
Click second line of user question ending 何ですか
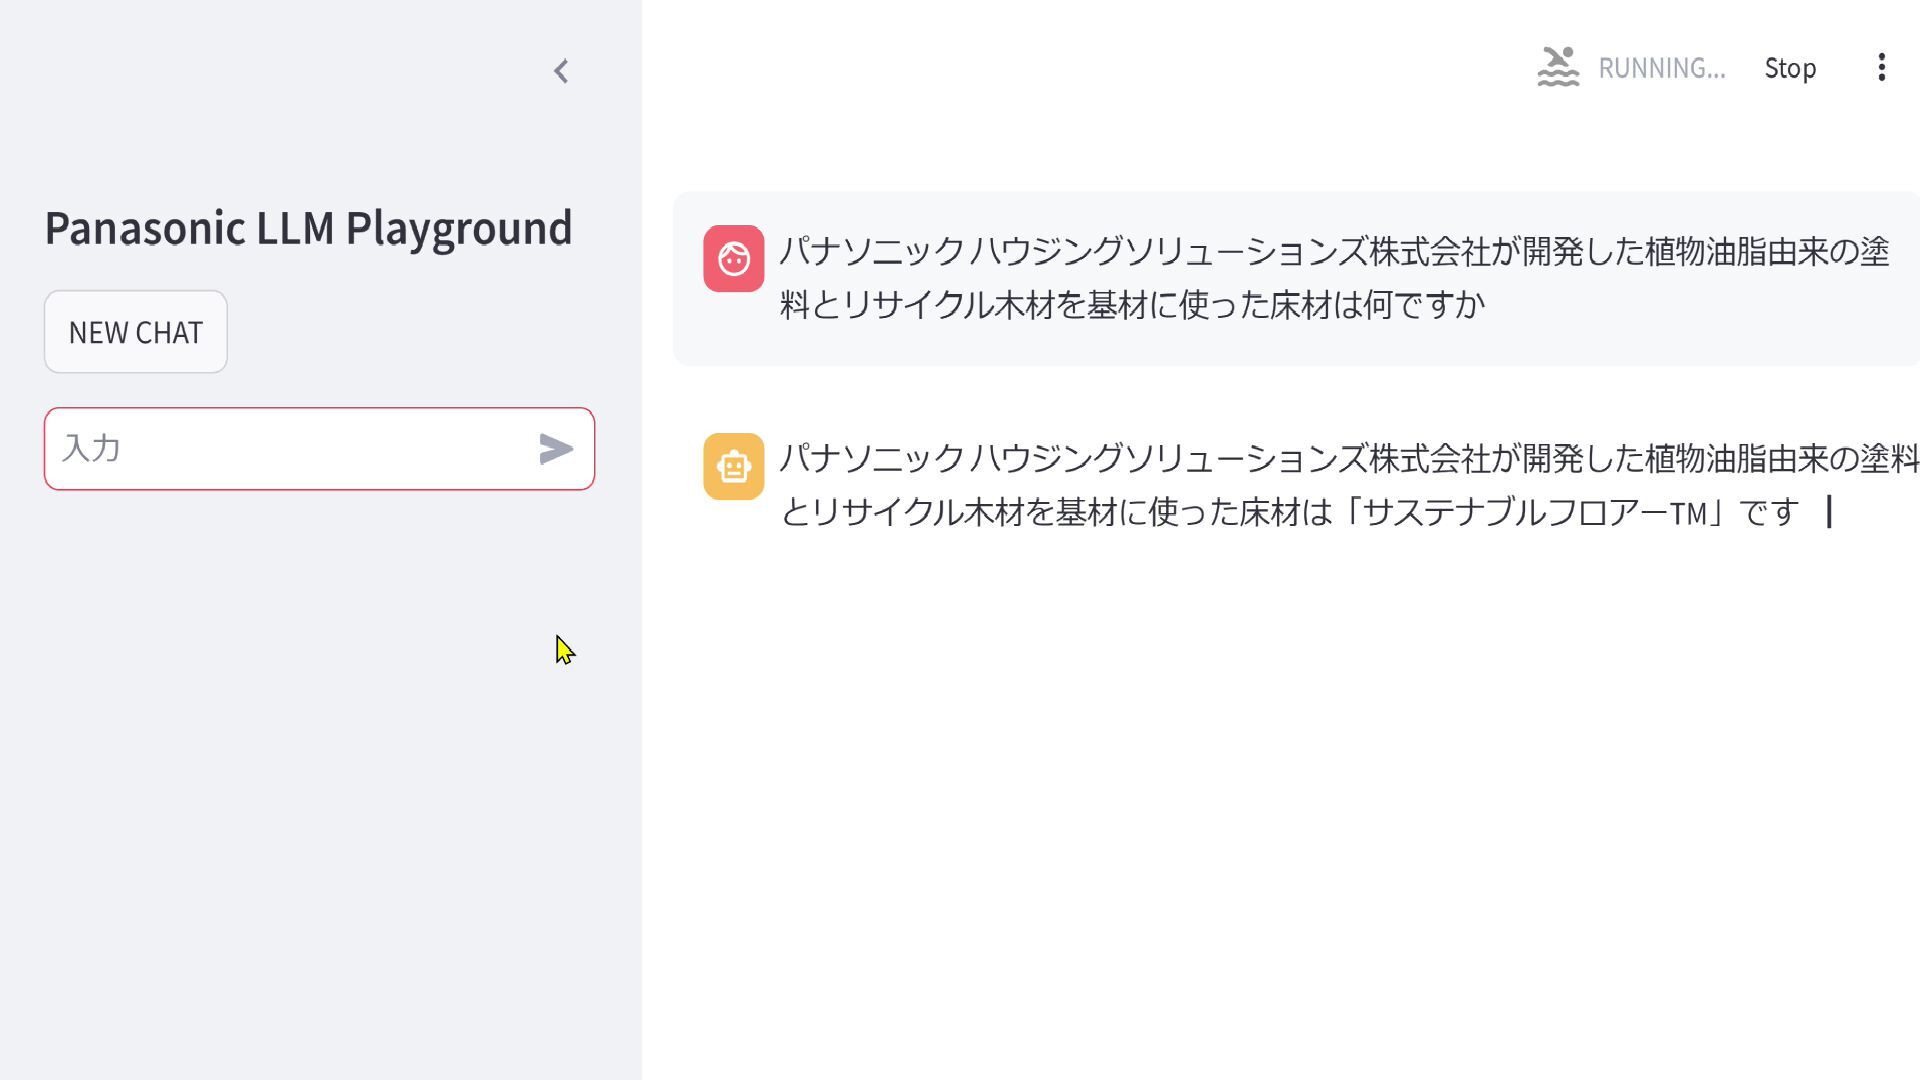pyautogui.click(x=1131, y=304)
